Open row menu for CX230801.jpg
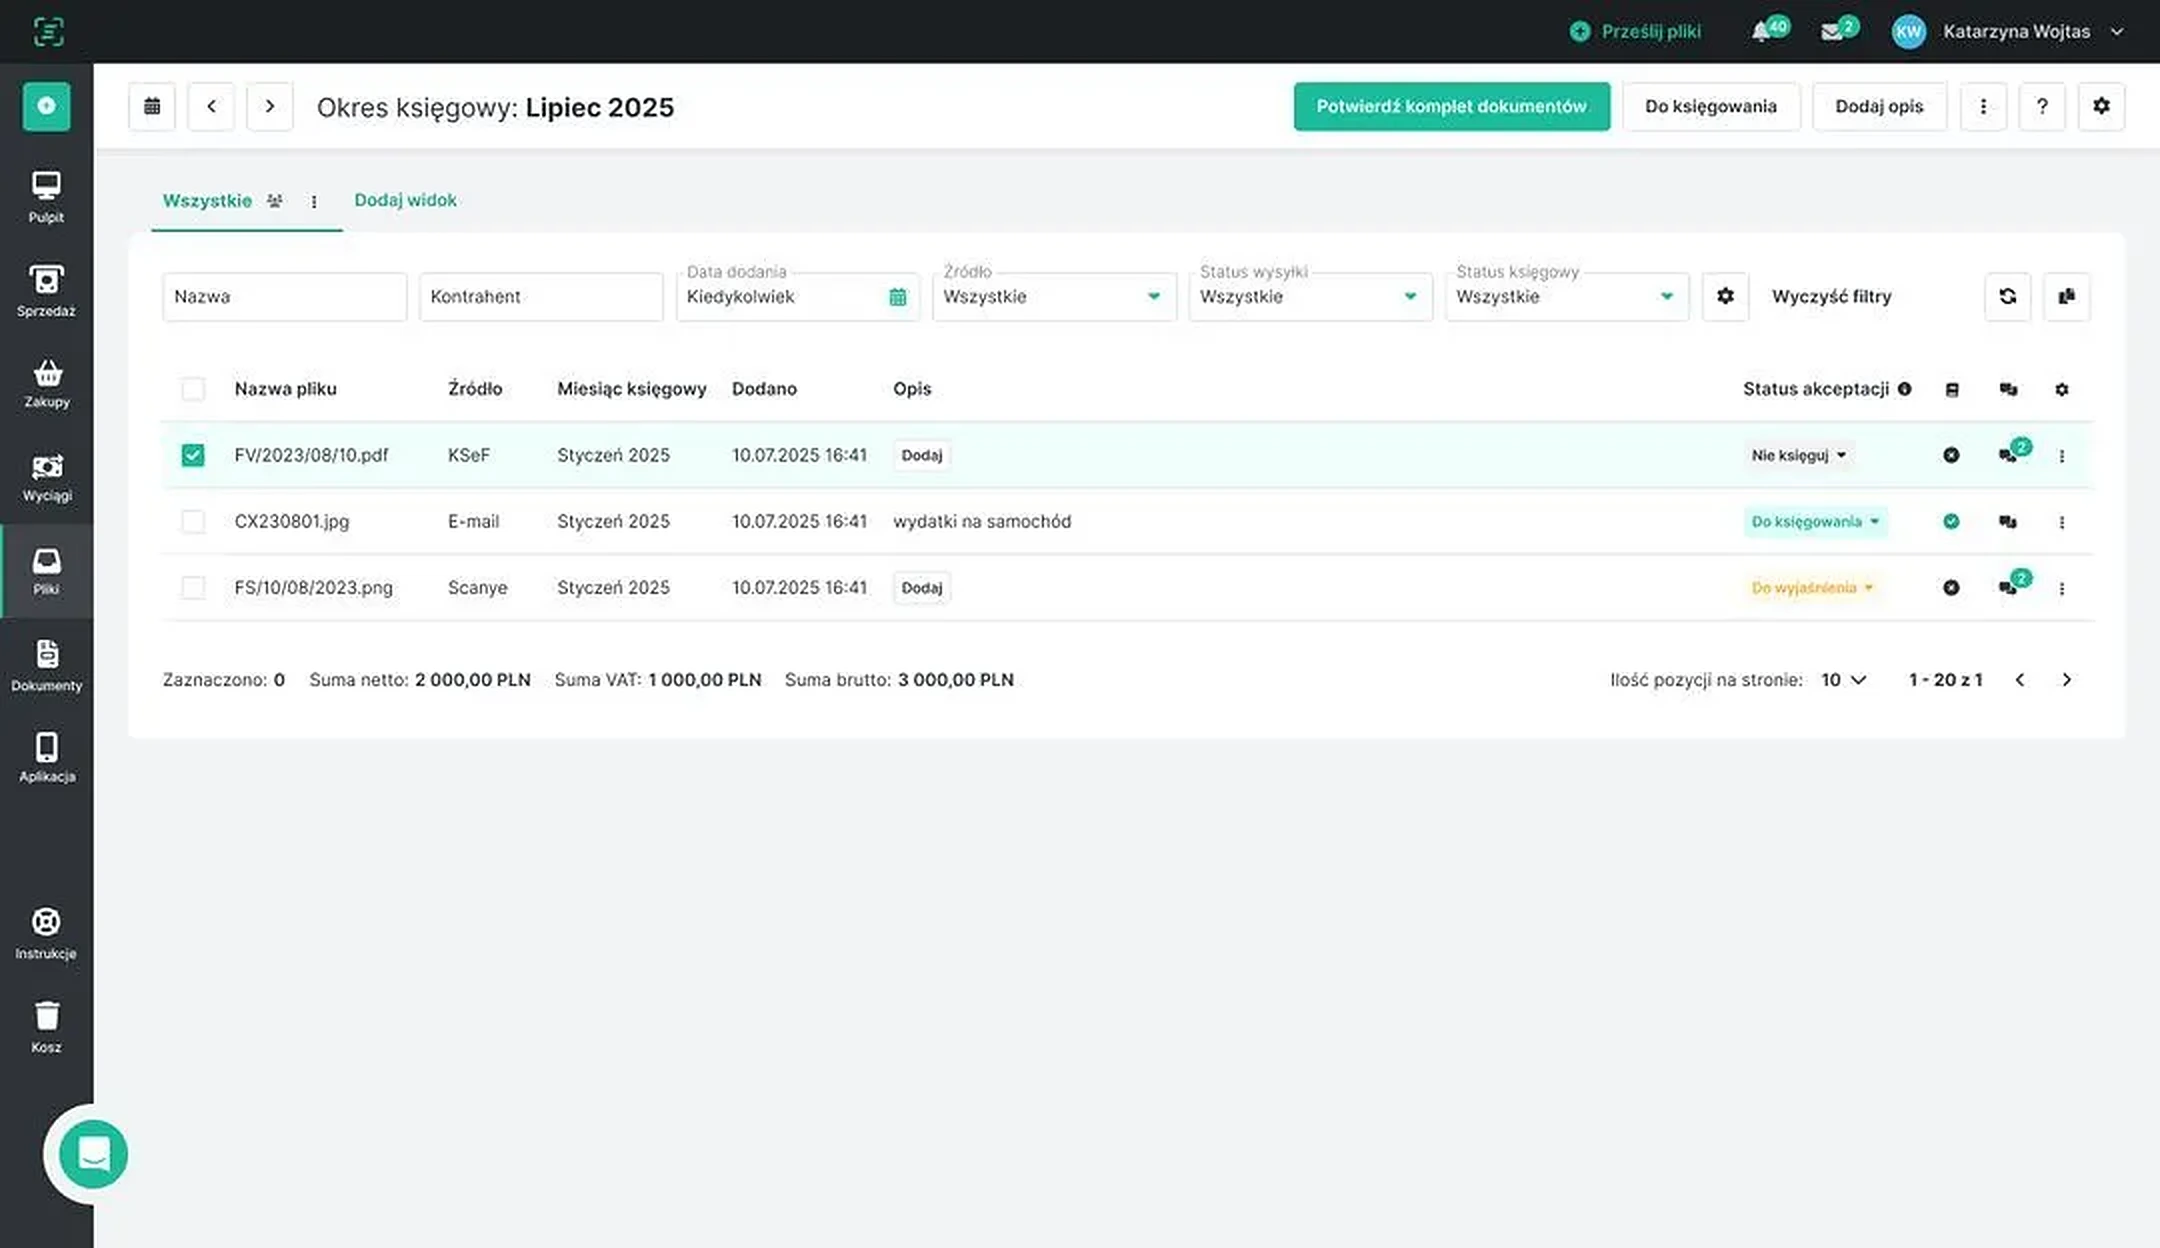 pyautogui.click(x=2062, y=522)
